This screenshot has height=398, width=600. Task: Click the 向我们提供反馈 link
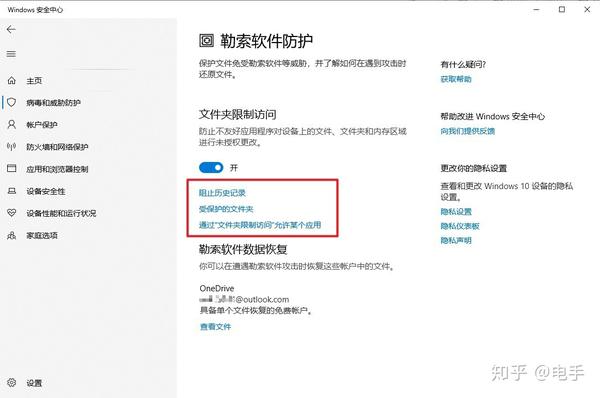click(x=468, y=131)
